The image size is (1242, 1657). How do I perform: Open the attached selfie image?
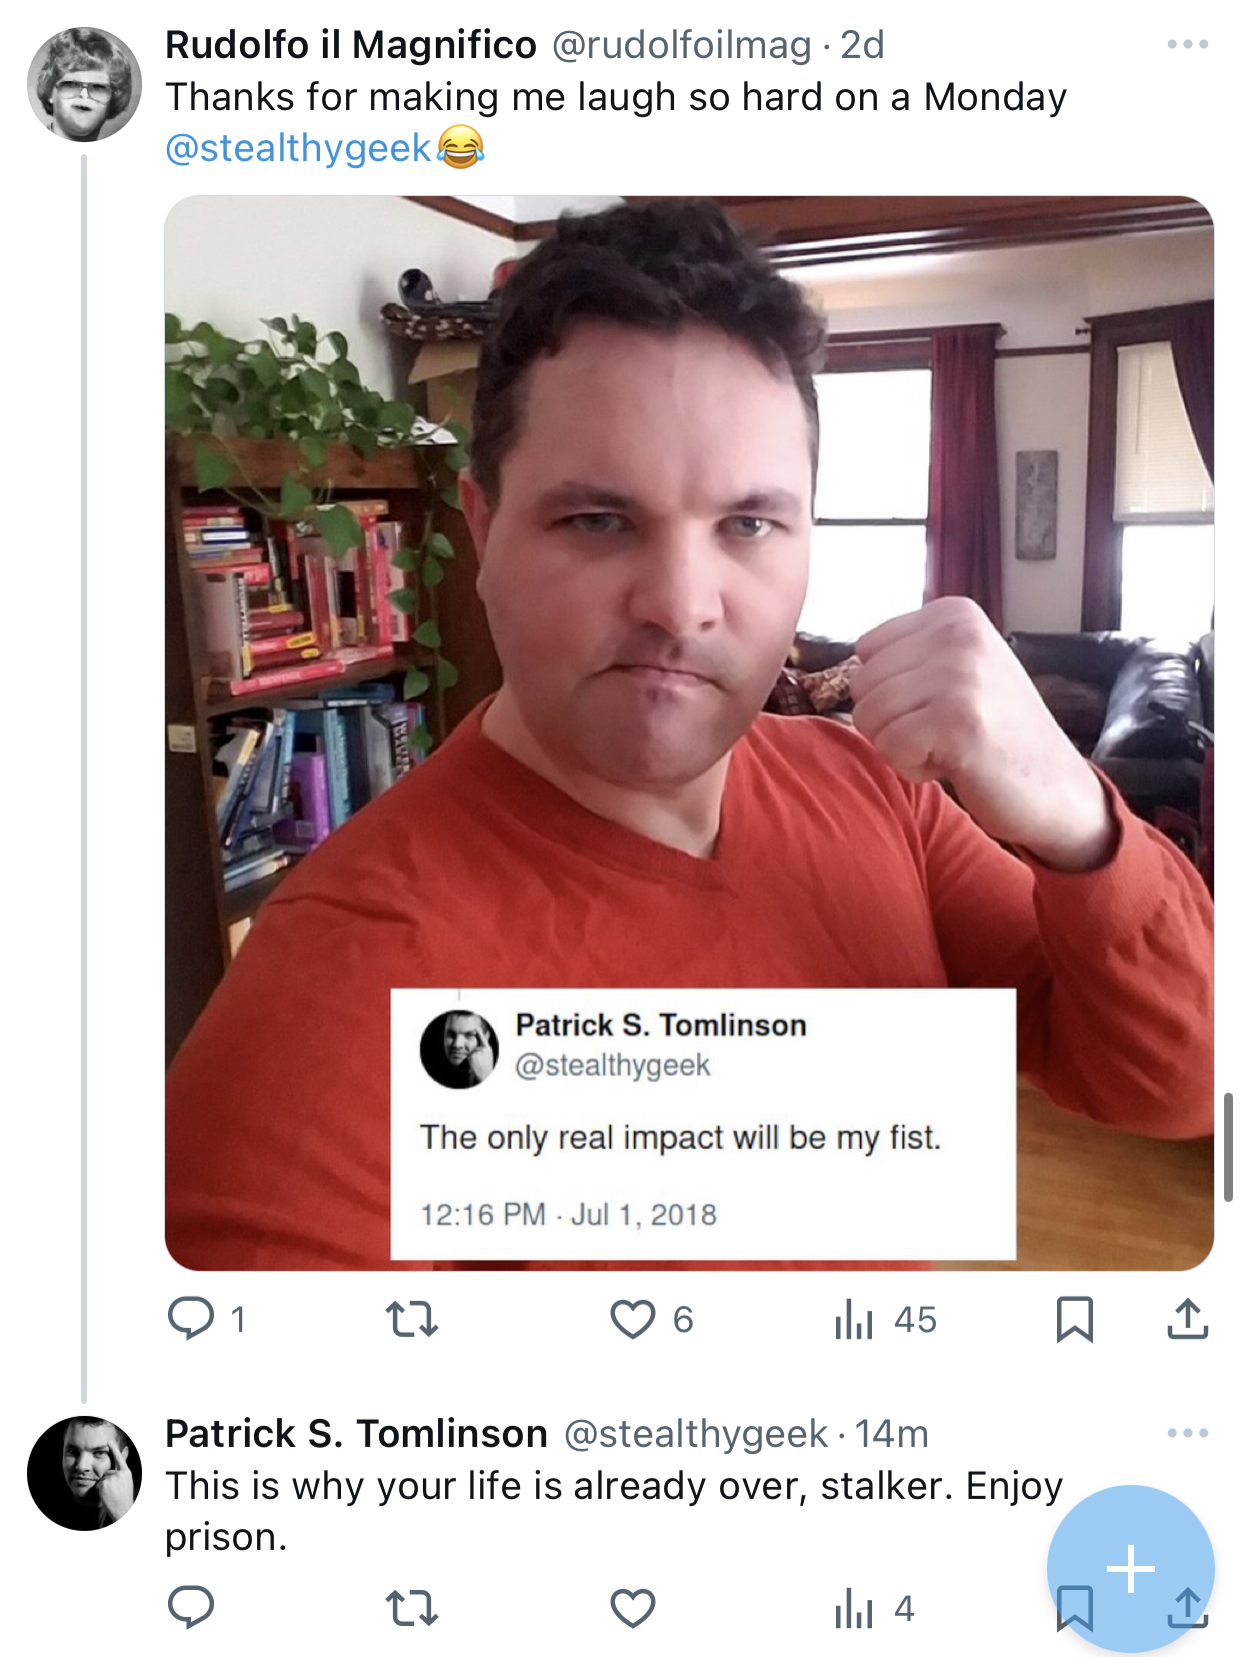[x=689, y=733]
